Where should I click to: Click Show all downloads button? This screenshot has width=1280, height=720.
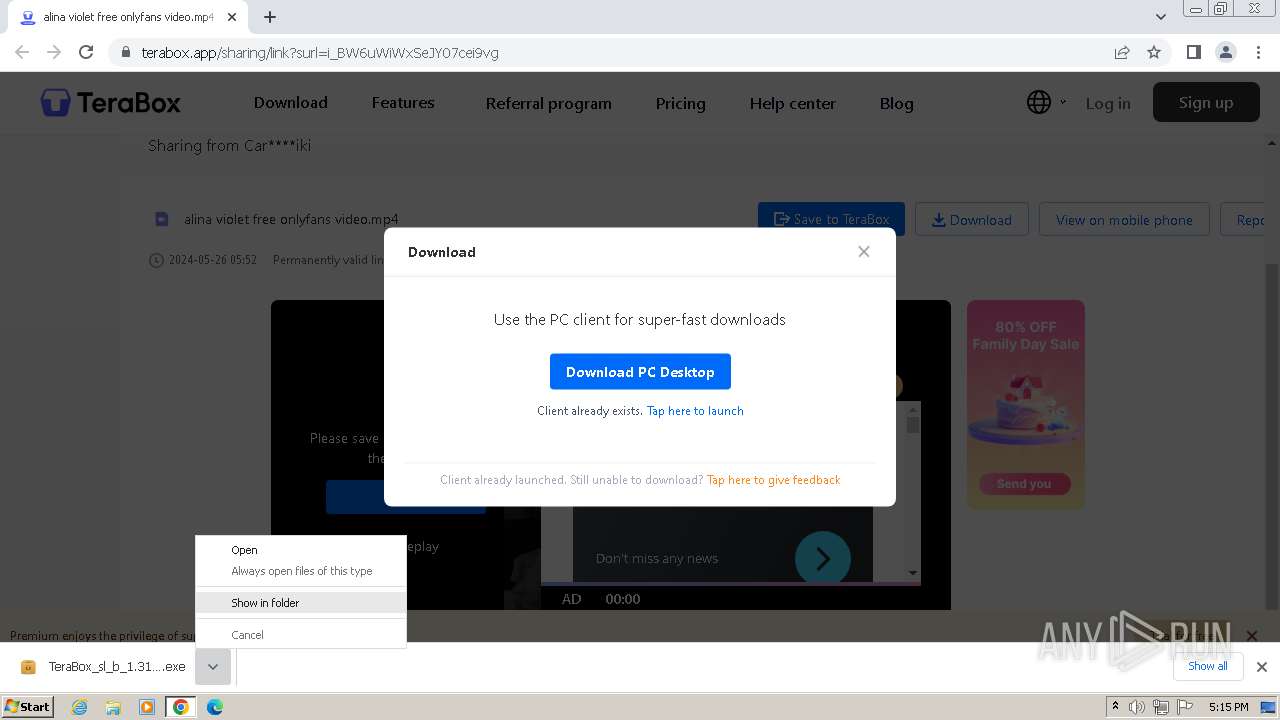coord(1208,666)
